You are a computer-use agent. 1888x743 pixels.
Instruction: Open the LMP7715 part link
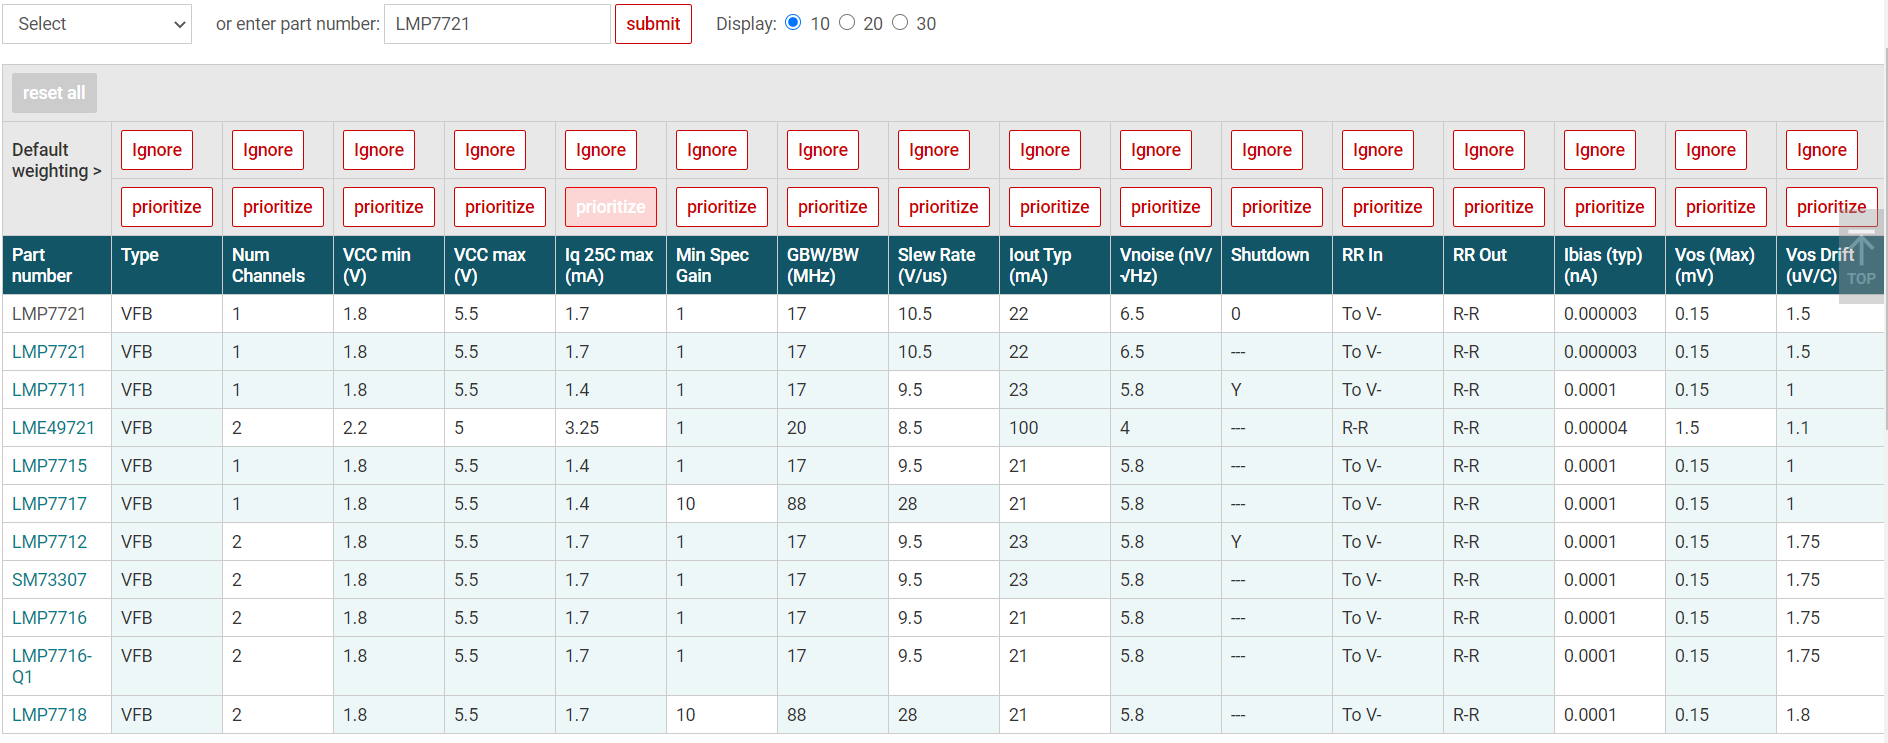click(49, 466)
